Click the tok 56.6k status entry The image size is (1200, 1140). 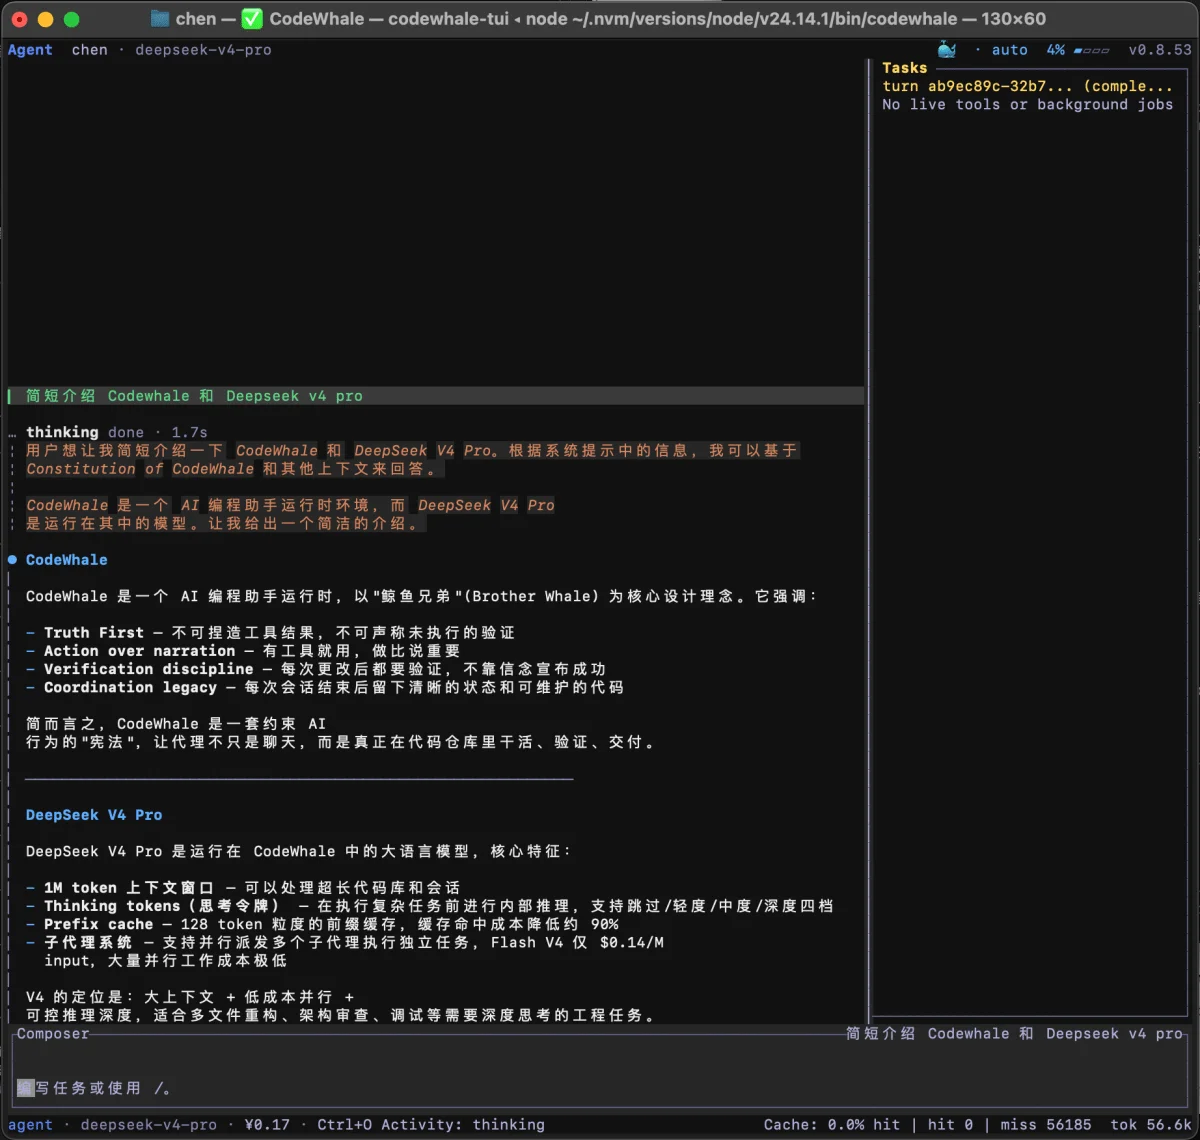point(1151,1125)
